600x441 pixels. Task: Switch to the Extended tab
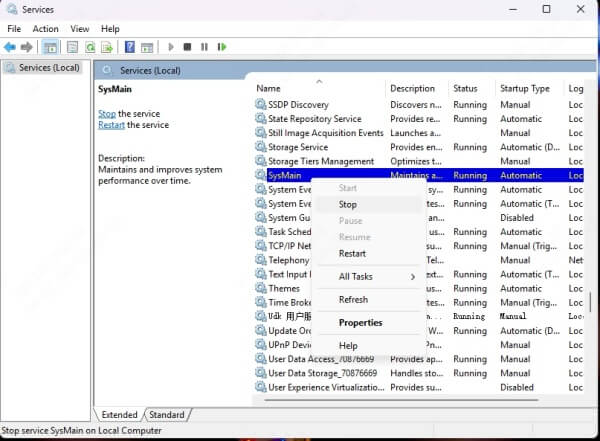119,415
